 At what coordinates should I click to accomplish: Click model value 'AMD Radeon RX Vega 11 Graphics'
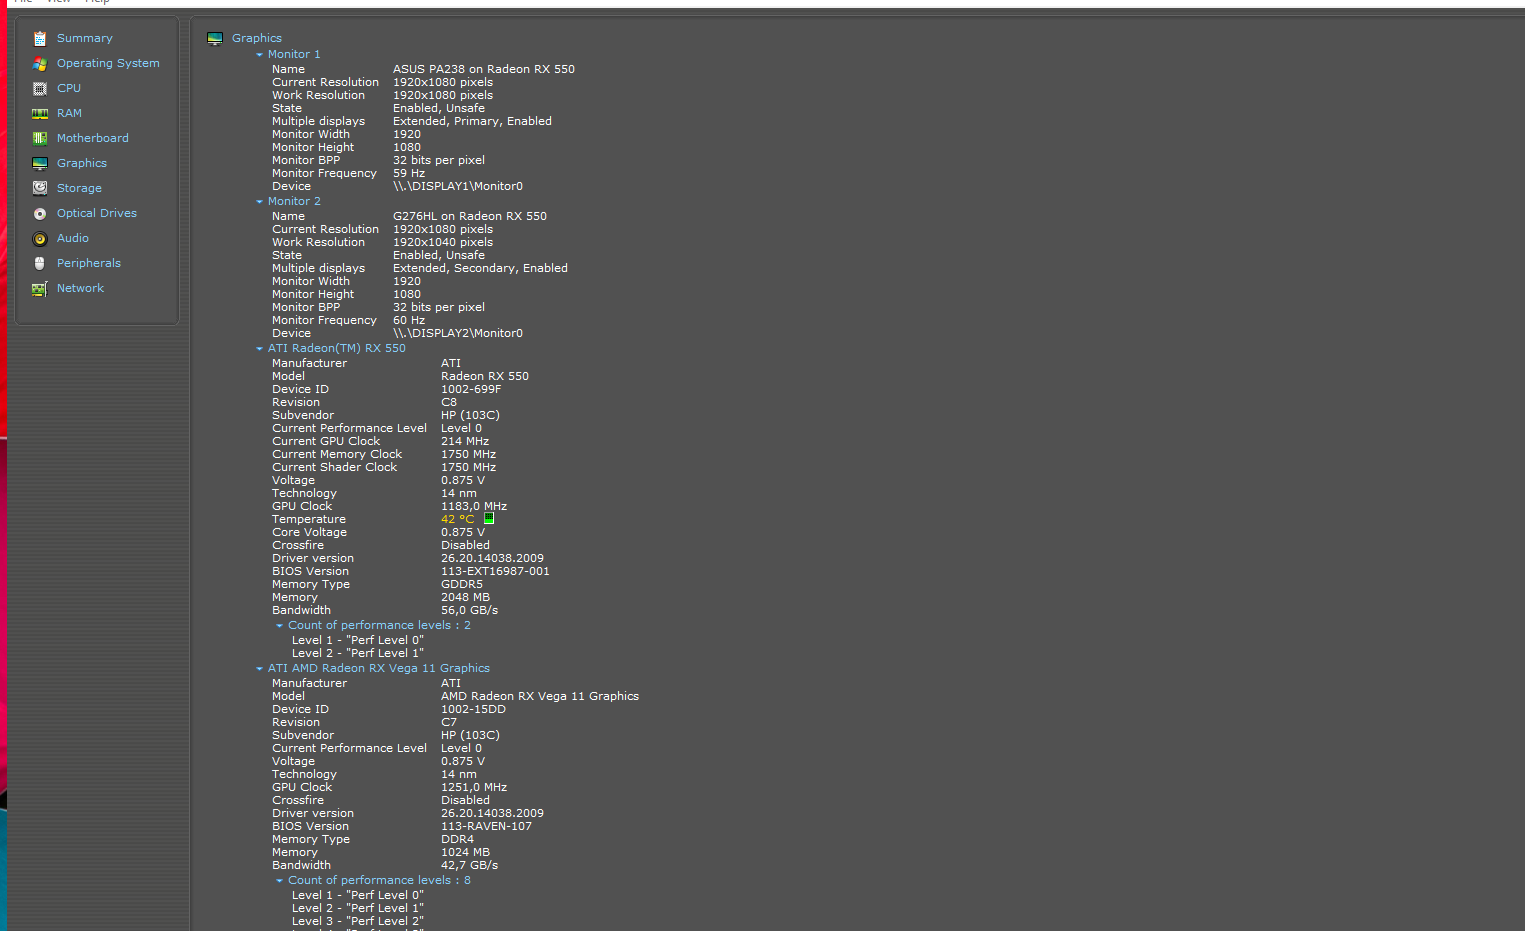coord(540,696)
